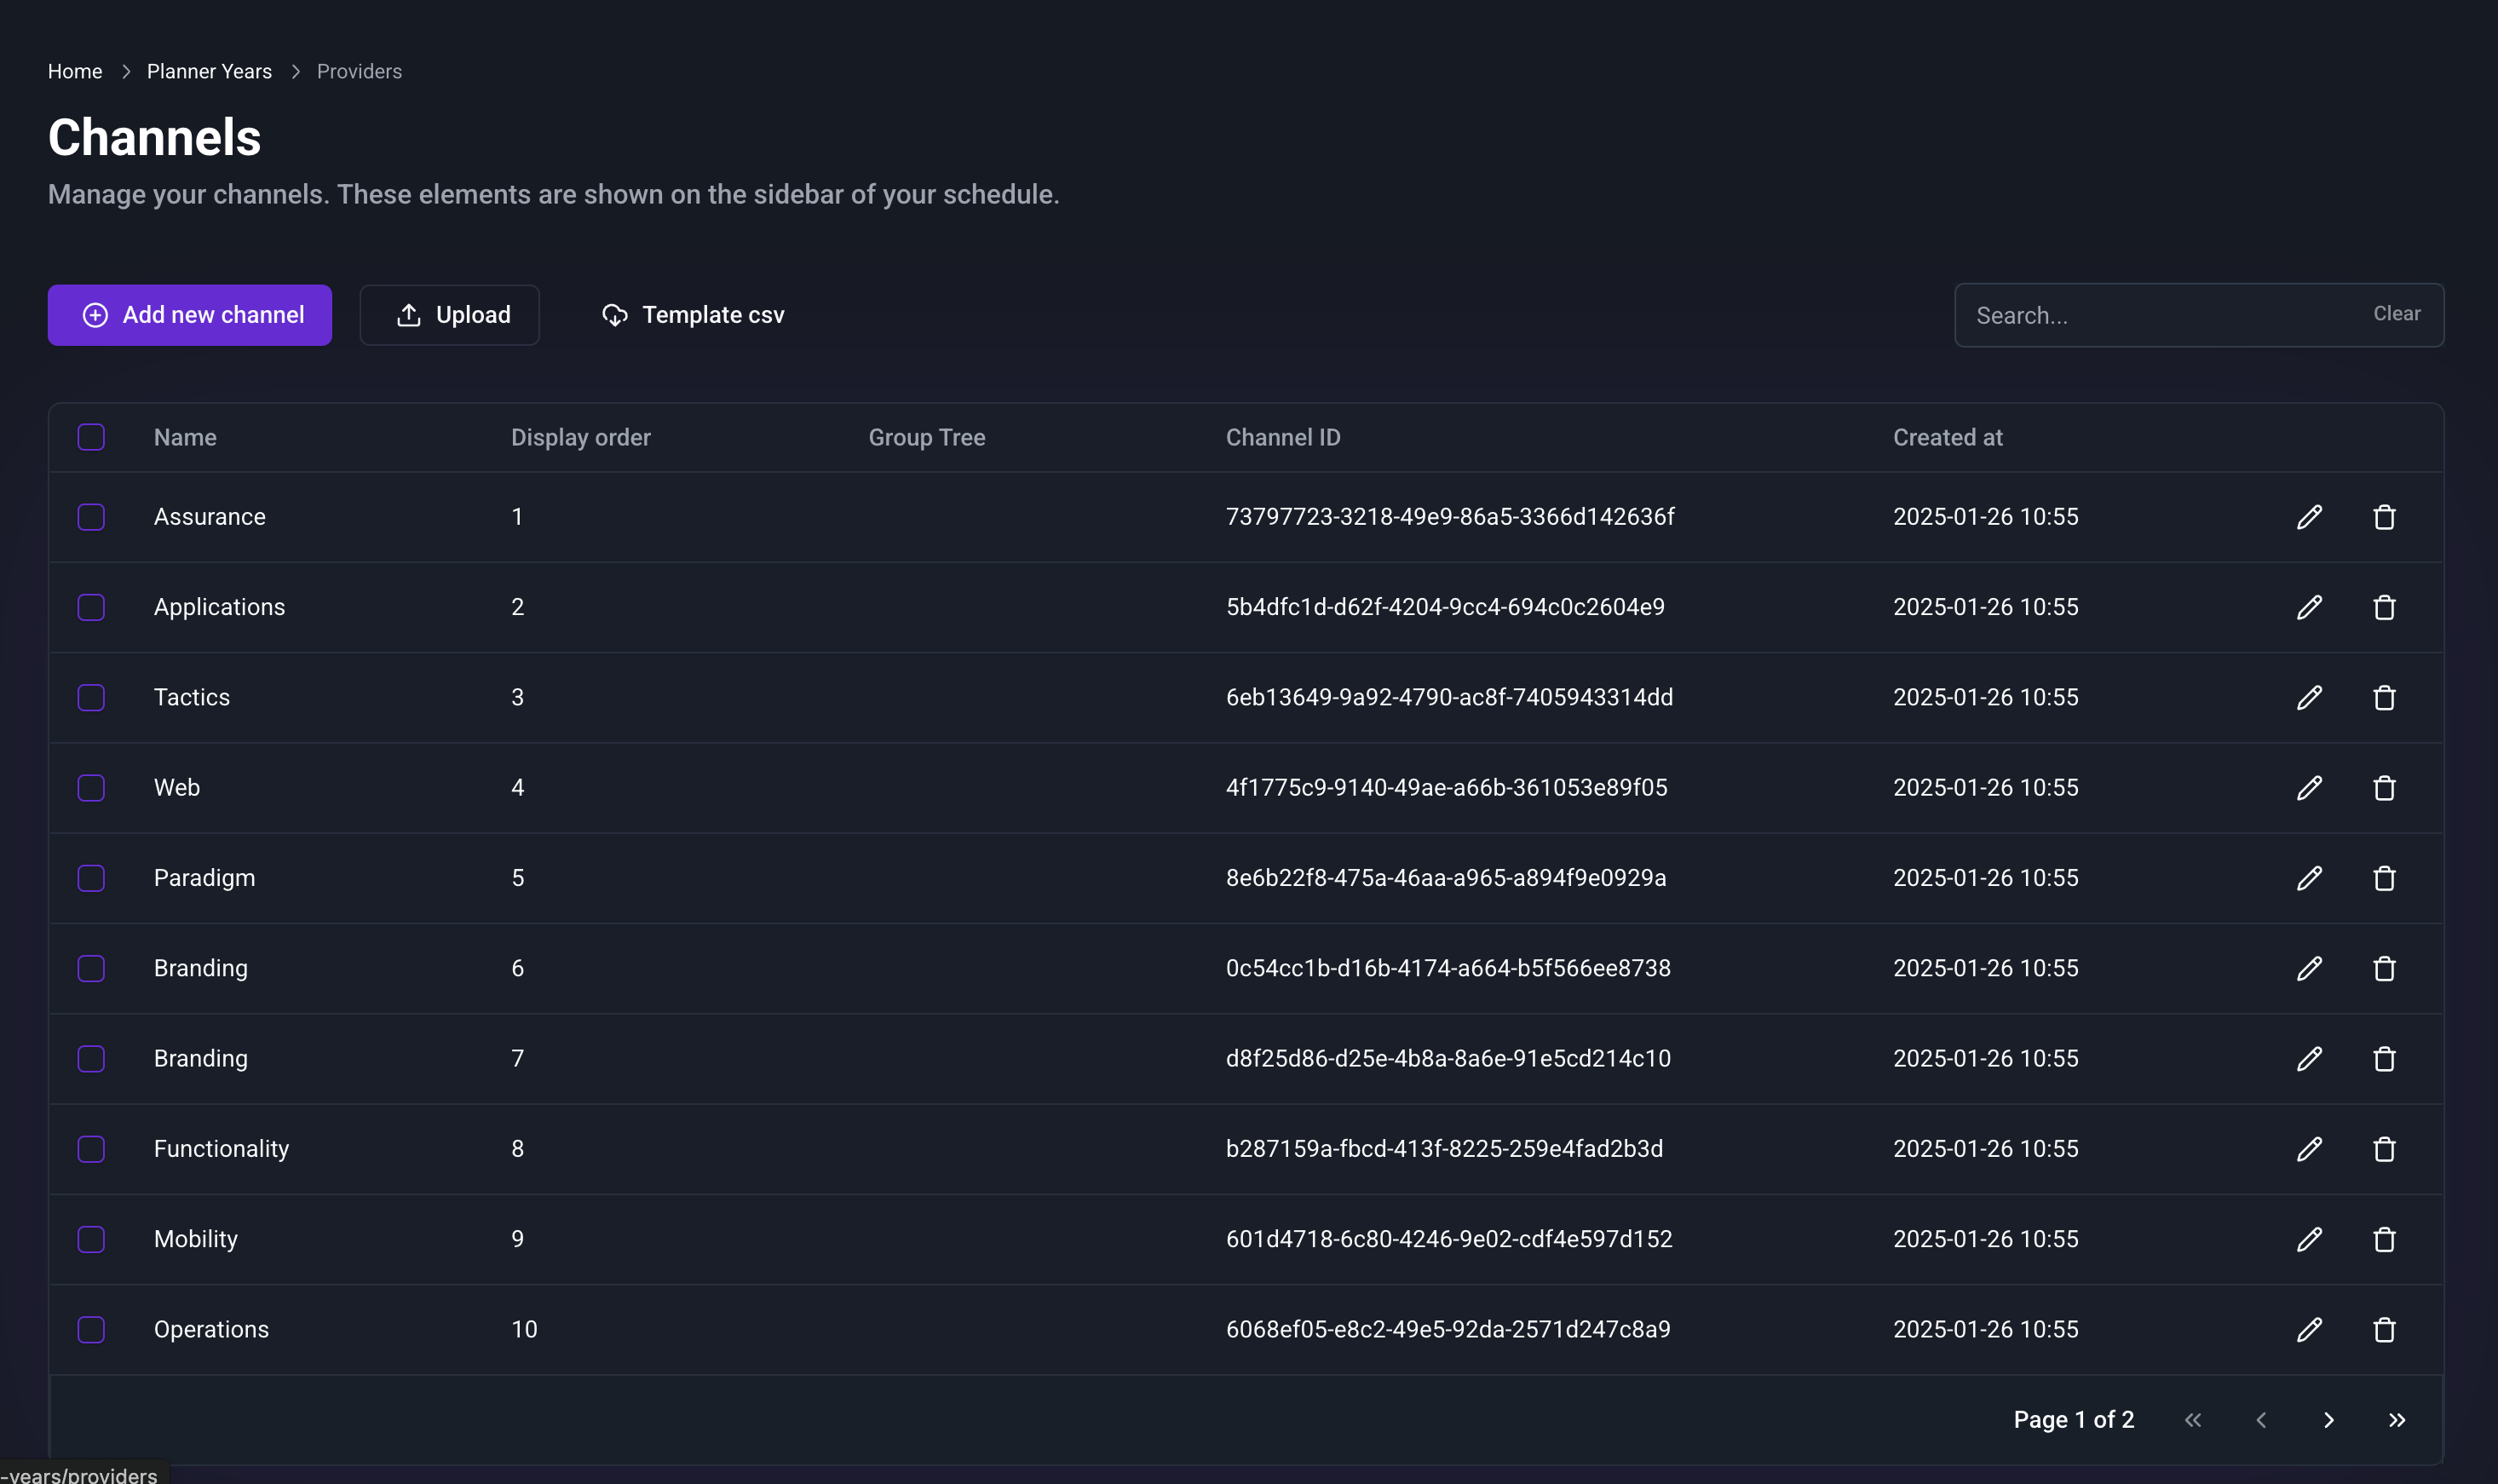
Task: Delete the Mobility channel
Action: 2384,1239
